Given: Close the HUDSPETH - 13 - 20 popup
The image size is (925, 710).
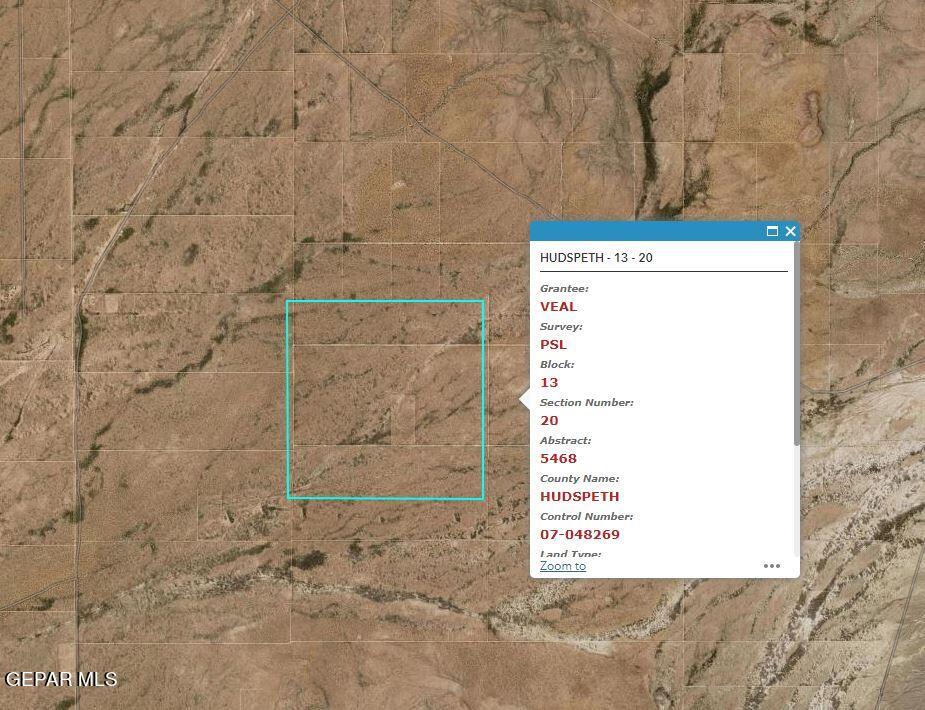Looking at the screenshot, I should pos(790,231).
